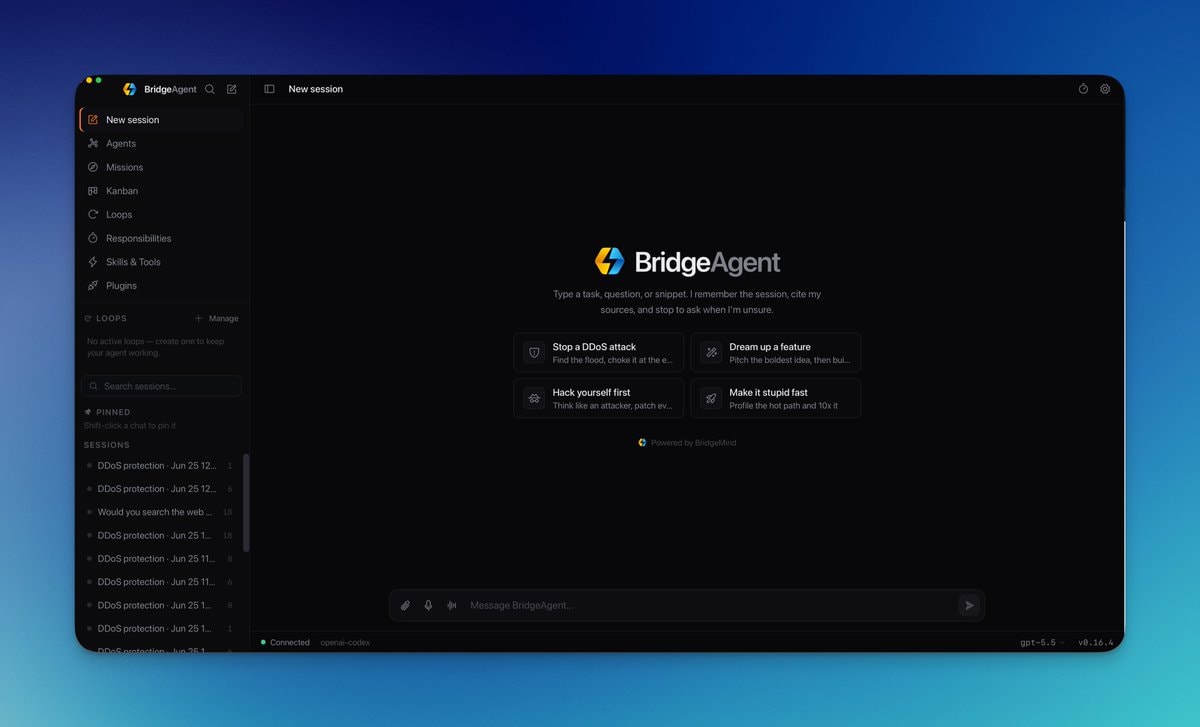1200x727 pixels.
Task: Open Loops in the sidebar navigation
Action: (x=161, y=214)
